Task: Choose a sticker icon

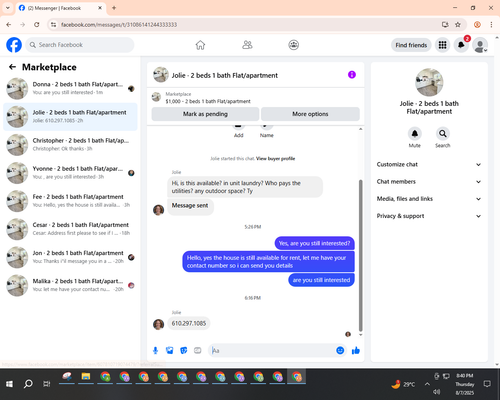Action: [x=184, y=350]
